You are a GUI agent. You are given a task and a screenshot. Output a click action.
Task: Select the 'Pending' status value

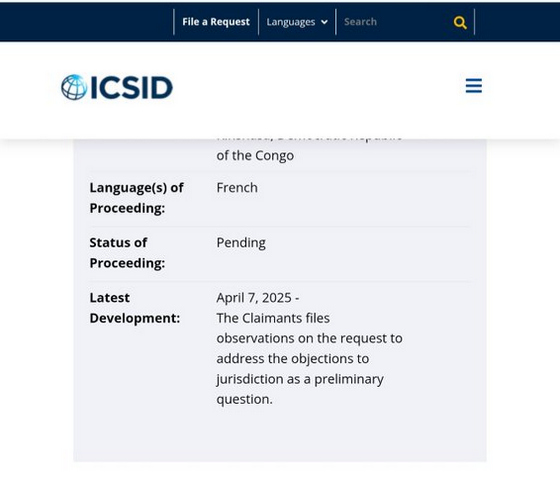click(x=241, y=243)
